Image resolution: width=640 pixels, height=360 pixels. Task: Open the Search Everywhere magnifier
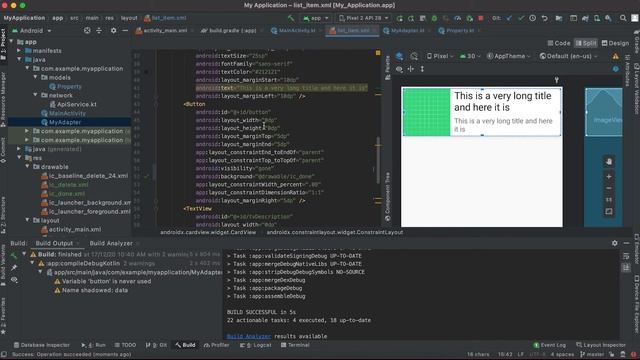(623, 18)
